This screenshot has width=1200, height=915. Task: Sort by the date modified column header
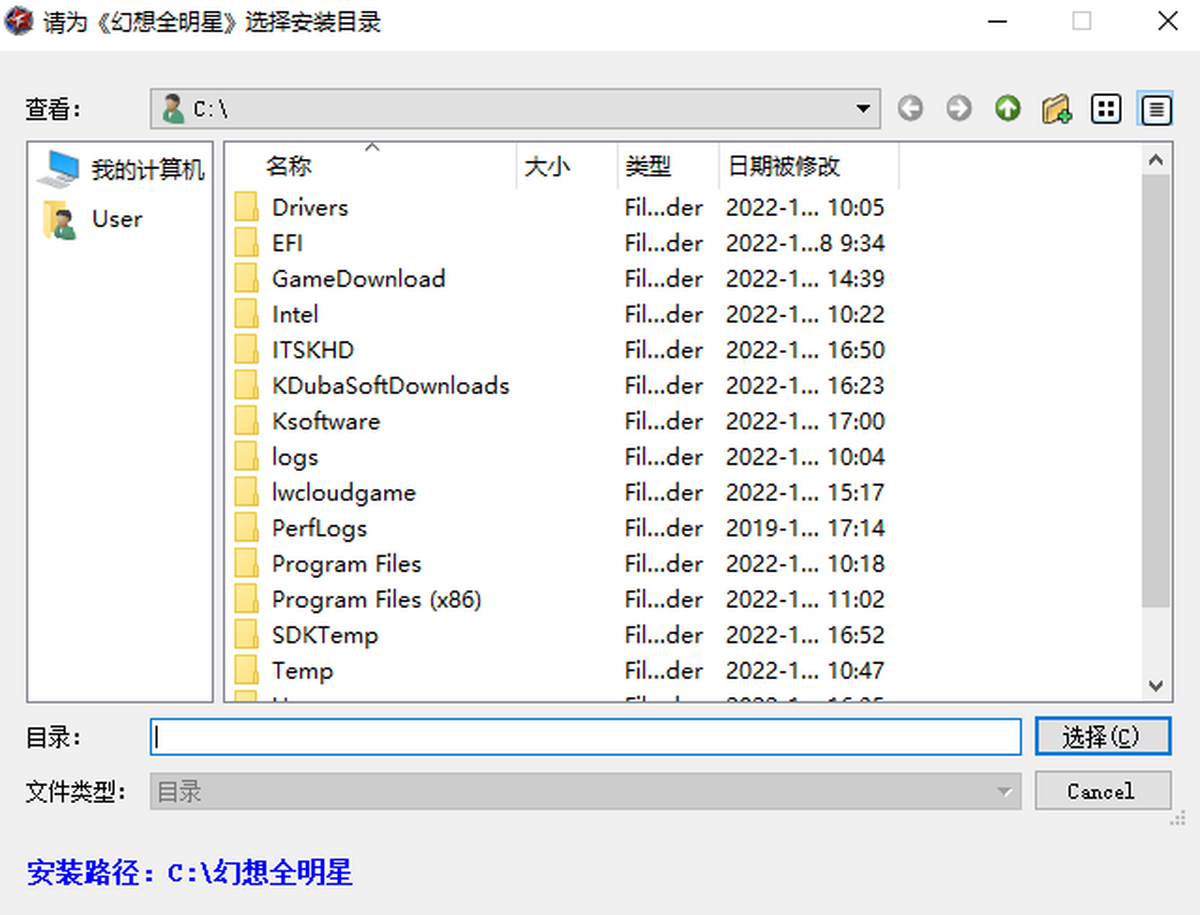pyautogui.click(x=784, y=167)
